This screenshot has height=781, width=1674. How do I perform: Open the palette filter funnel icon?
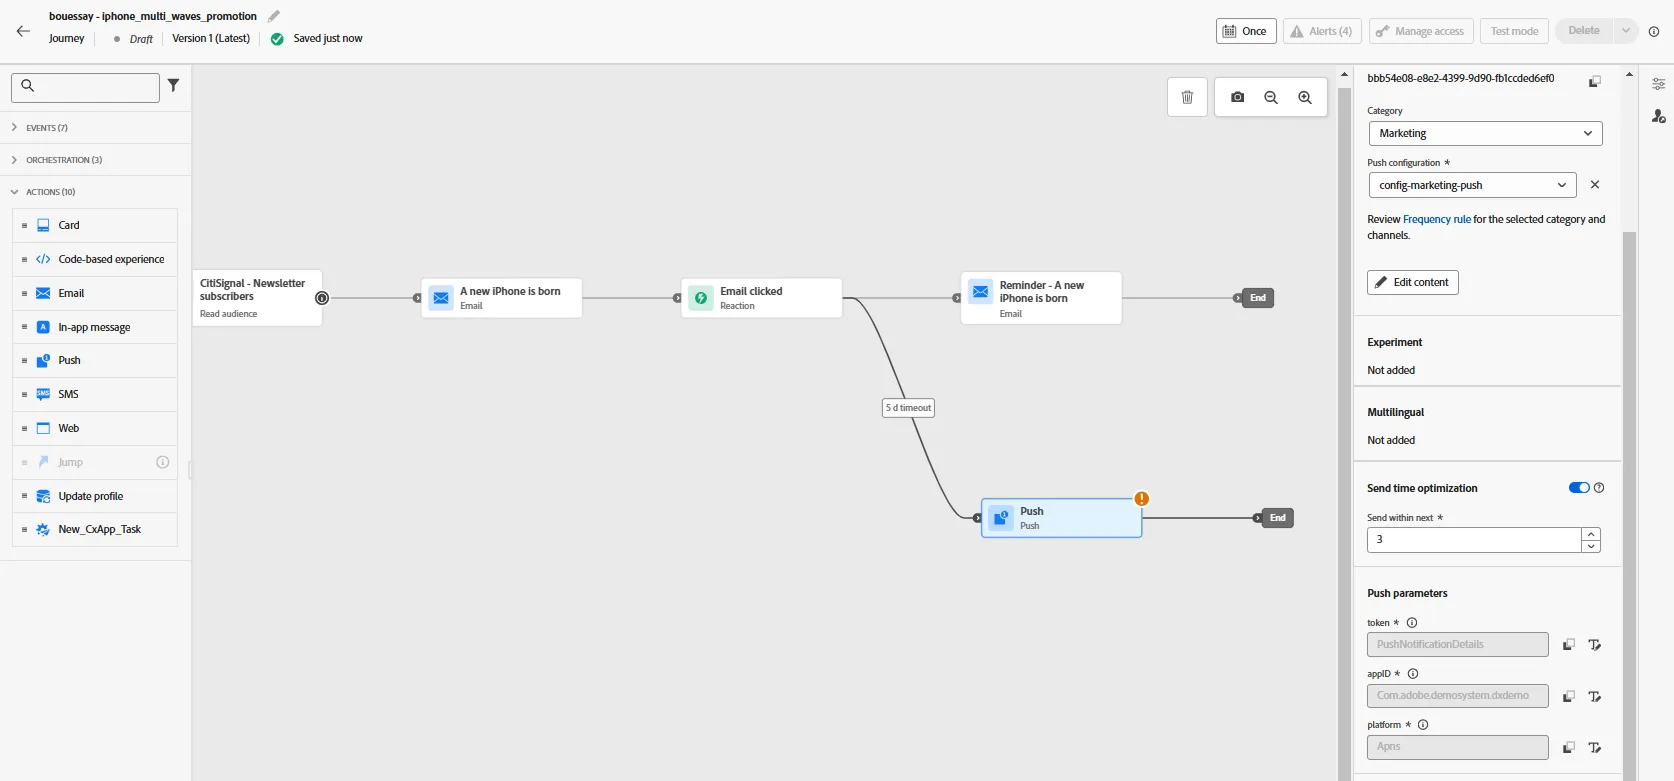174,86
